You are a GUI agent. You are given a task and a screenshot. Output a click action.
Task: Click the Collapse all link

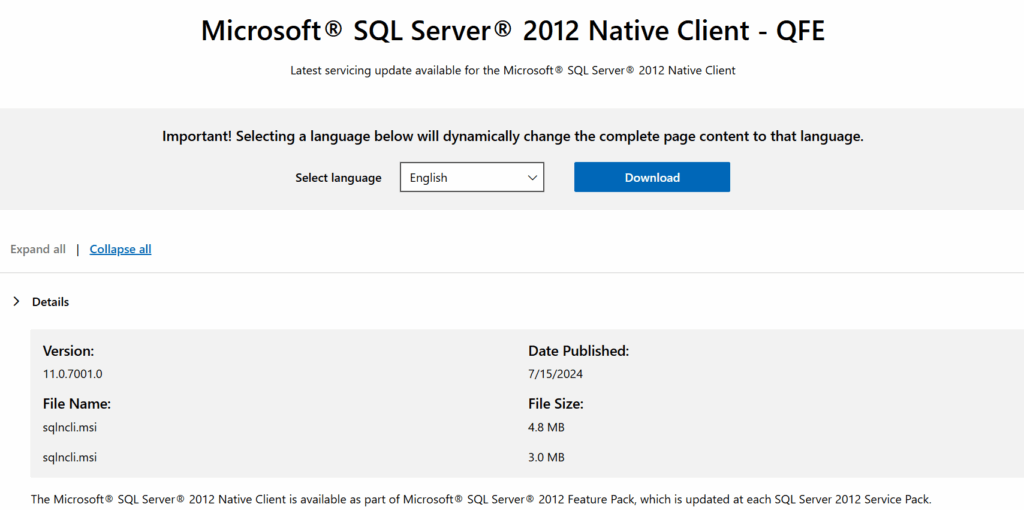pos(120,249)
